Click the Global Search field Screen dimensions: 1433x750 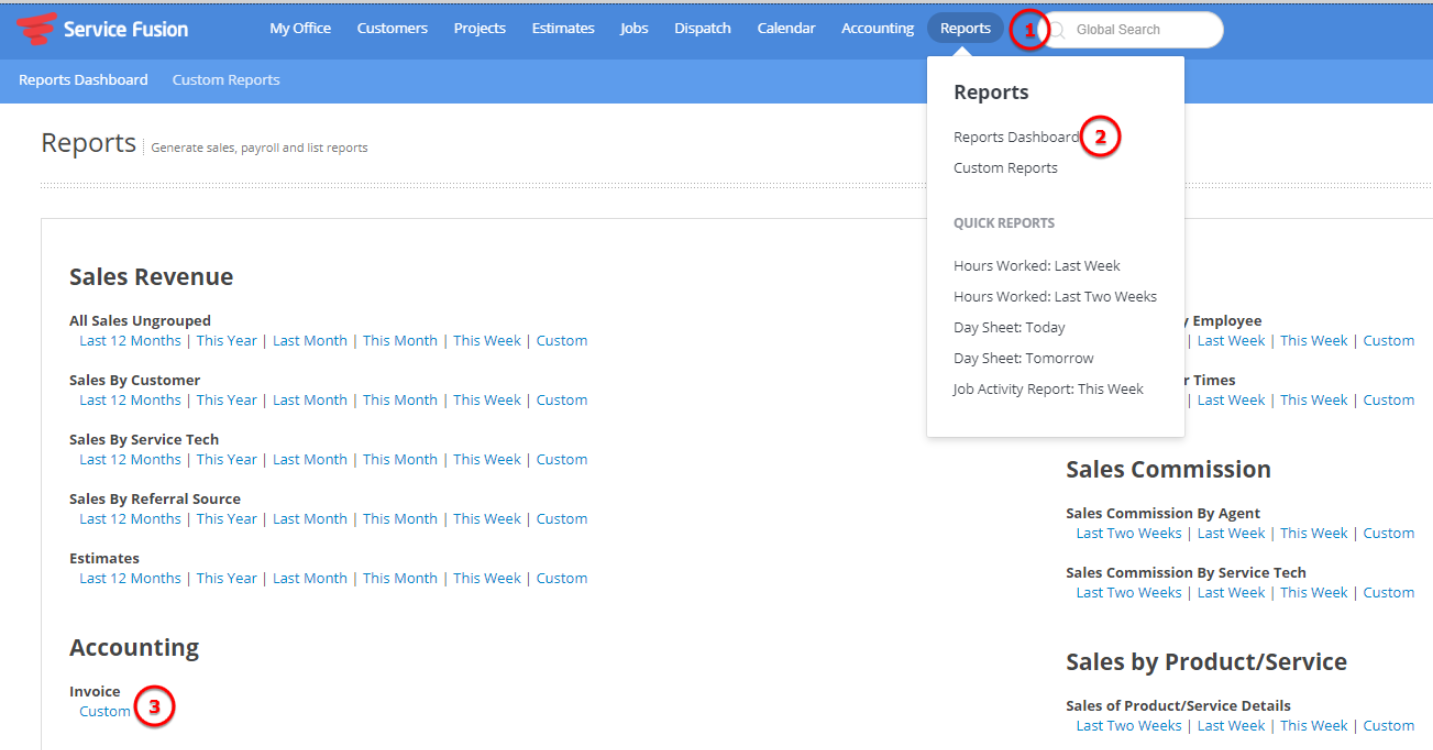coord(1130,30)
